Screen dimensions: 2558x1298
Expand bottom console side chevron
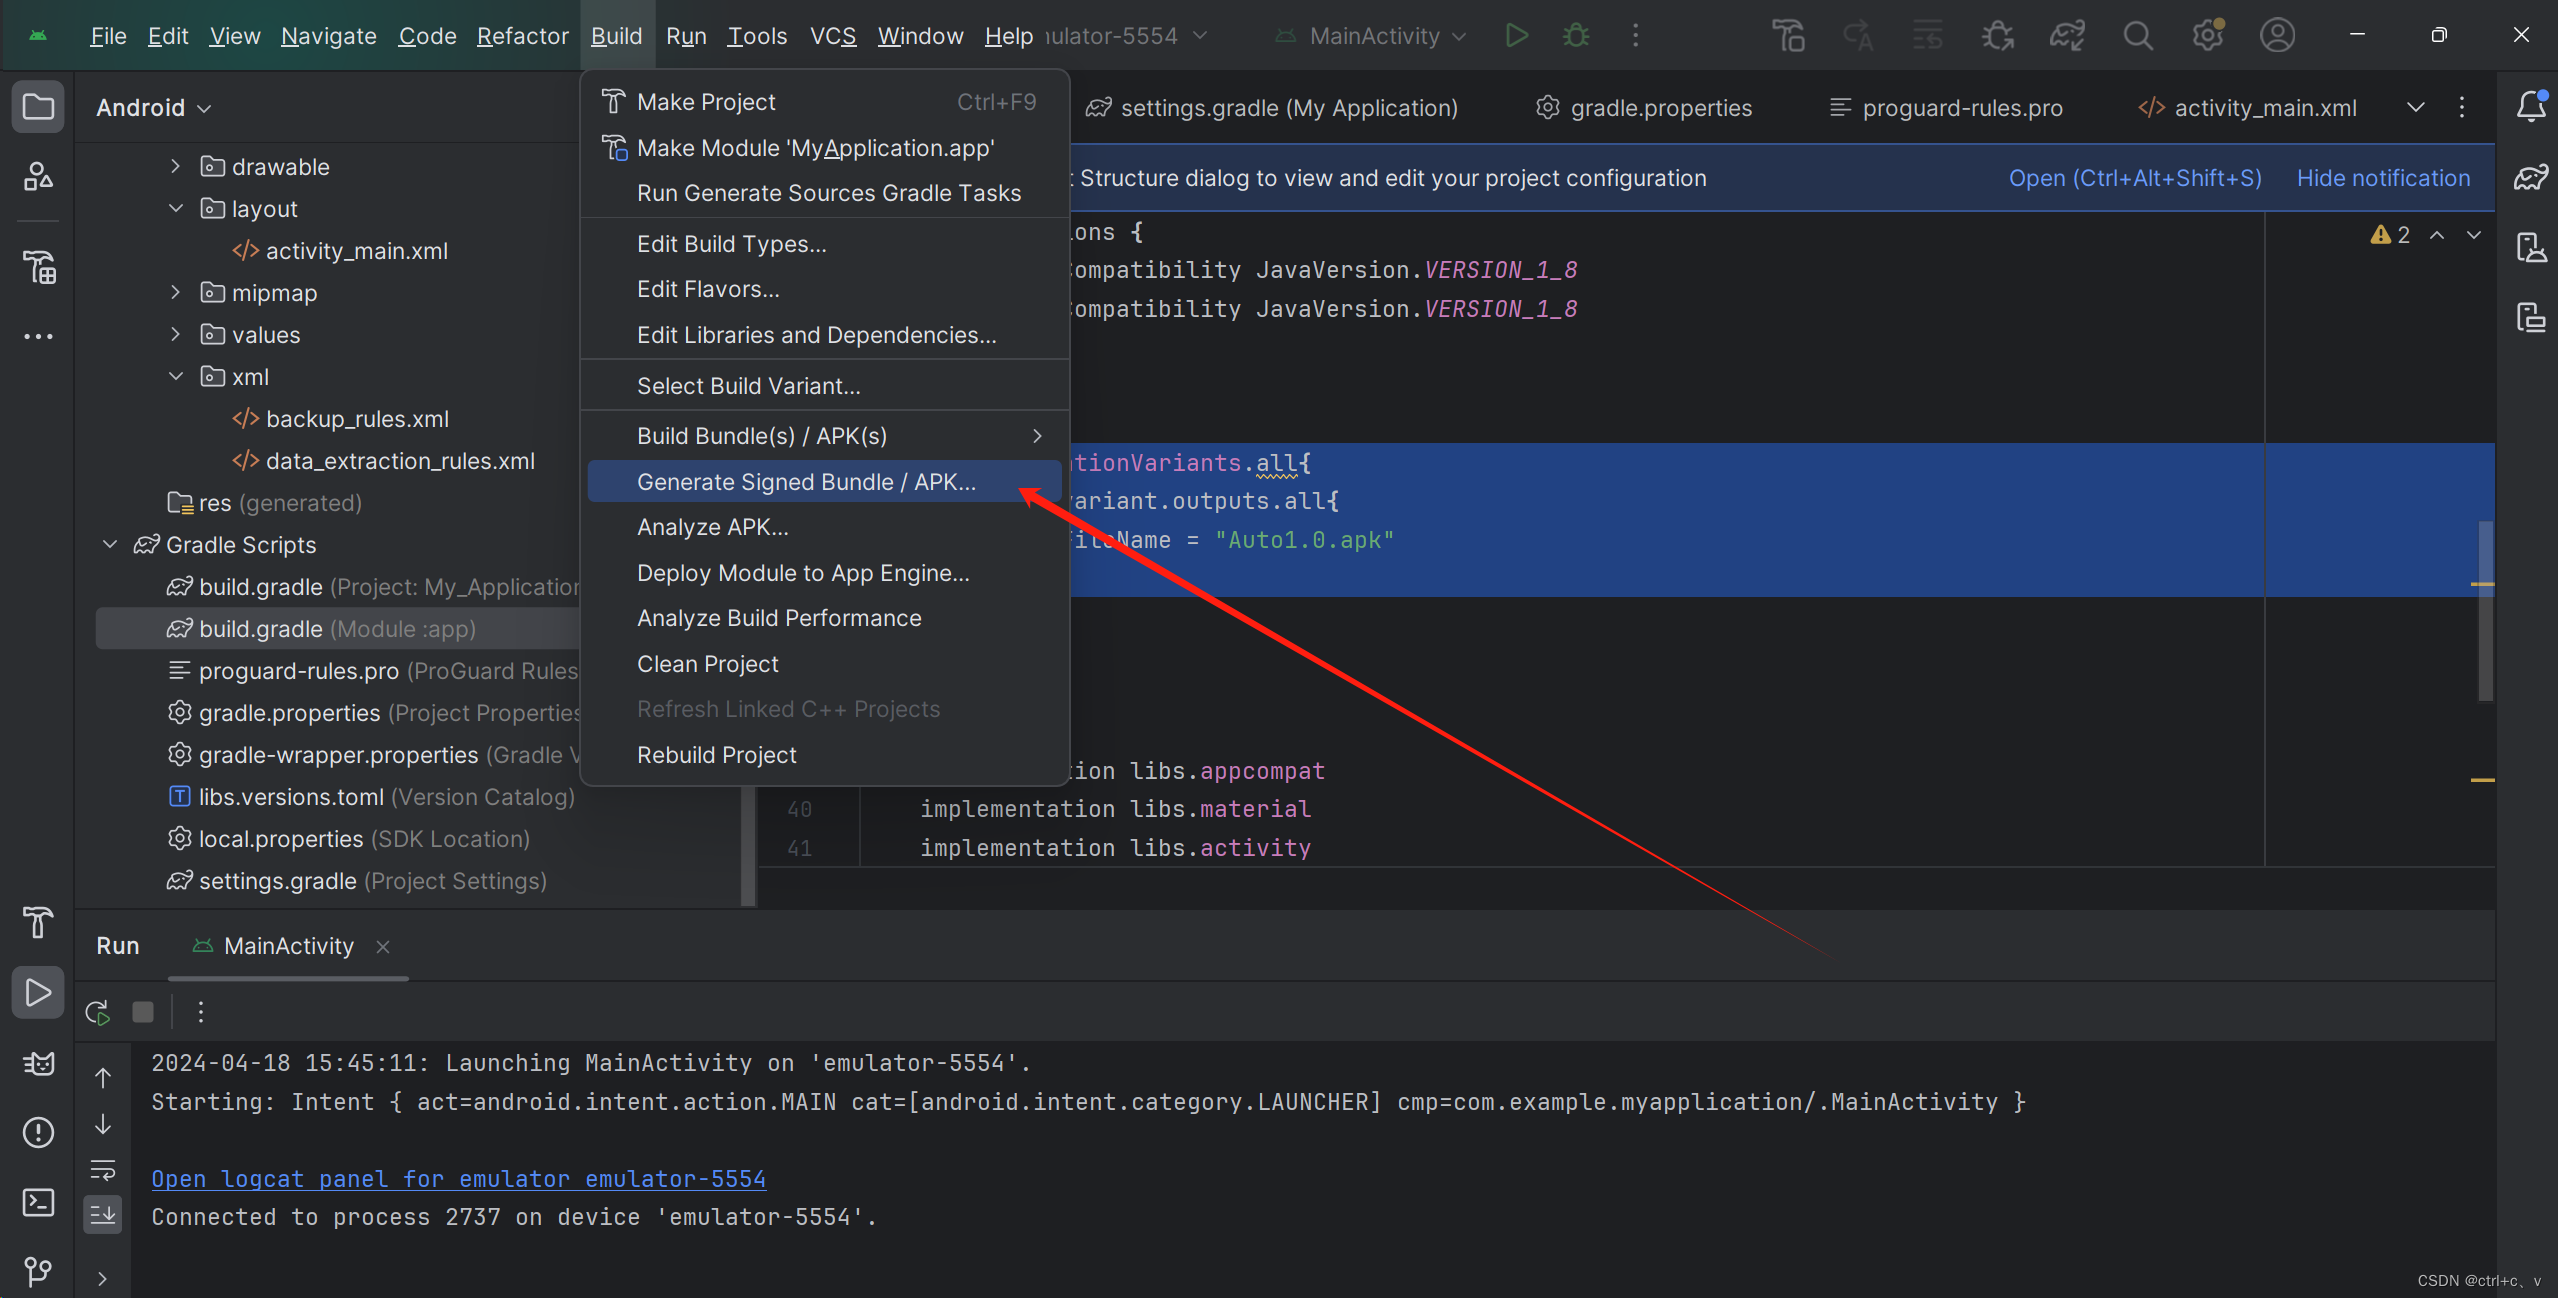102,1278
